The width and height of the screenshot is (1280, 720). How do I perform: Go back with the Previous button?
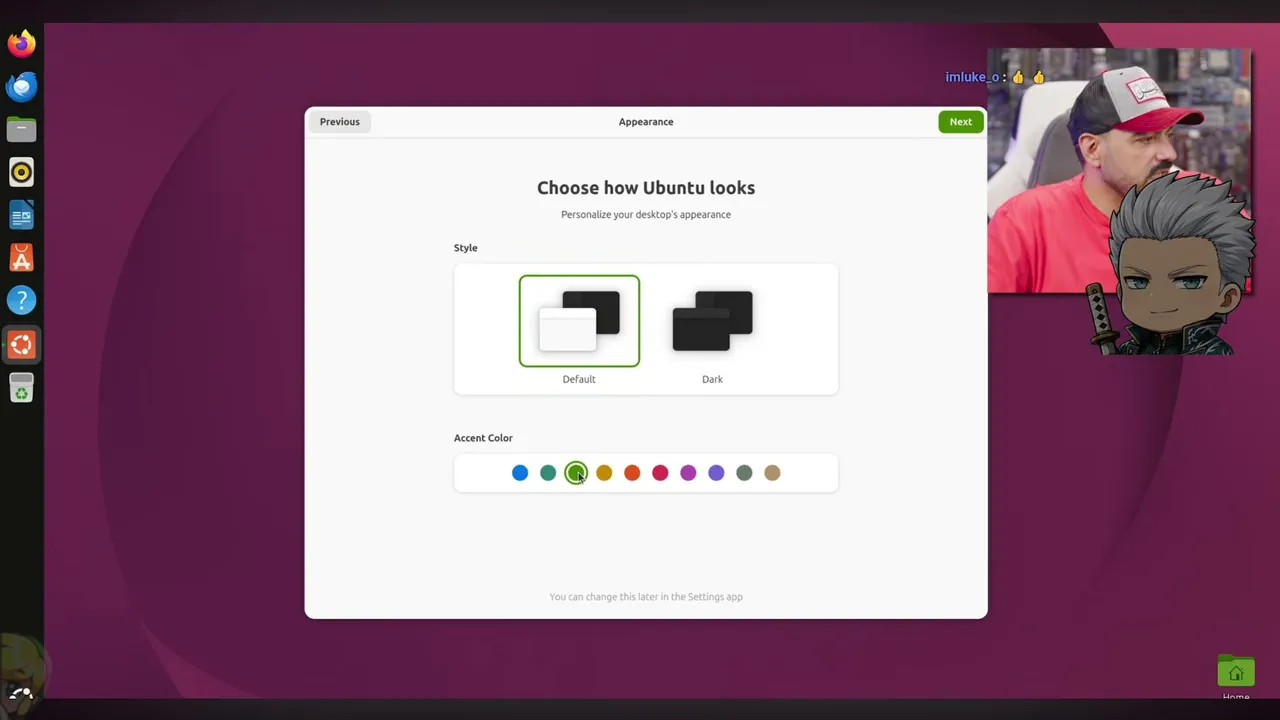coord(340,122)
